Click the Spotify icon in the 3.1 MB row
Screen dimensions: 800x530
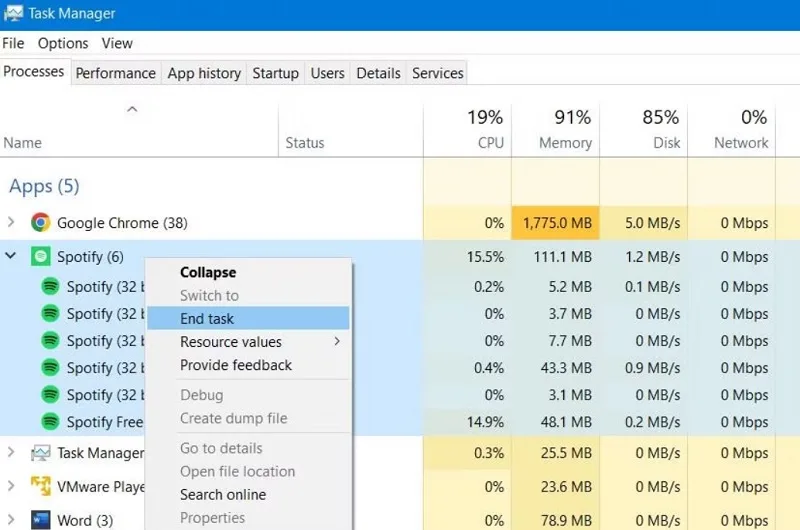click(50, 394)
